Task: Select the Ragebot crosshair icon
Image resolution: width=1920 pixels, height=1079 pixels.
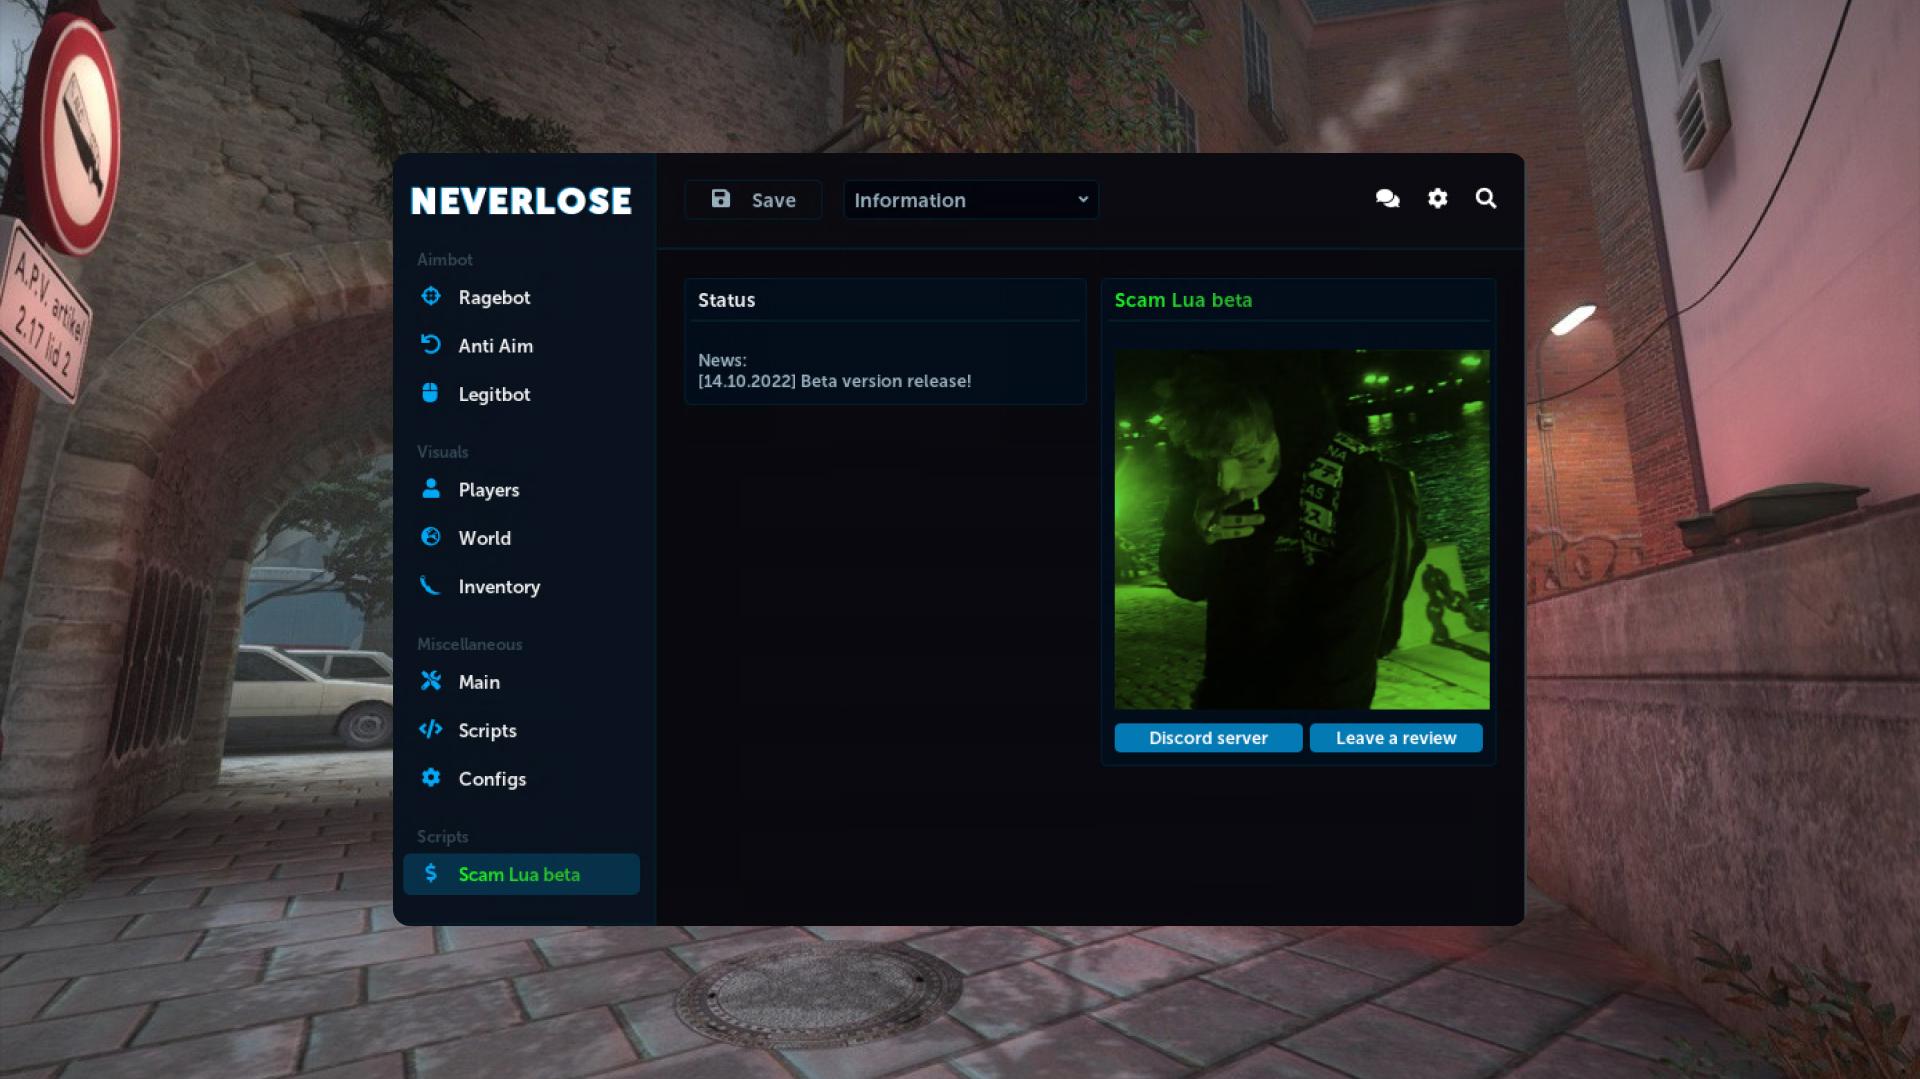Action: [430, 296]
